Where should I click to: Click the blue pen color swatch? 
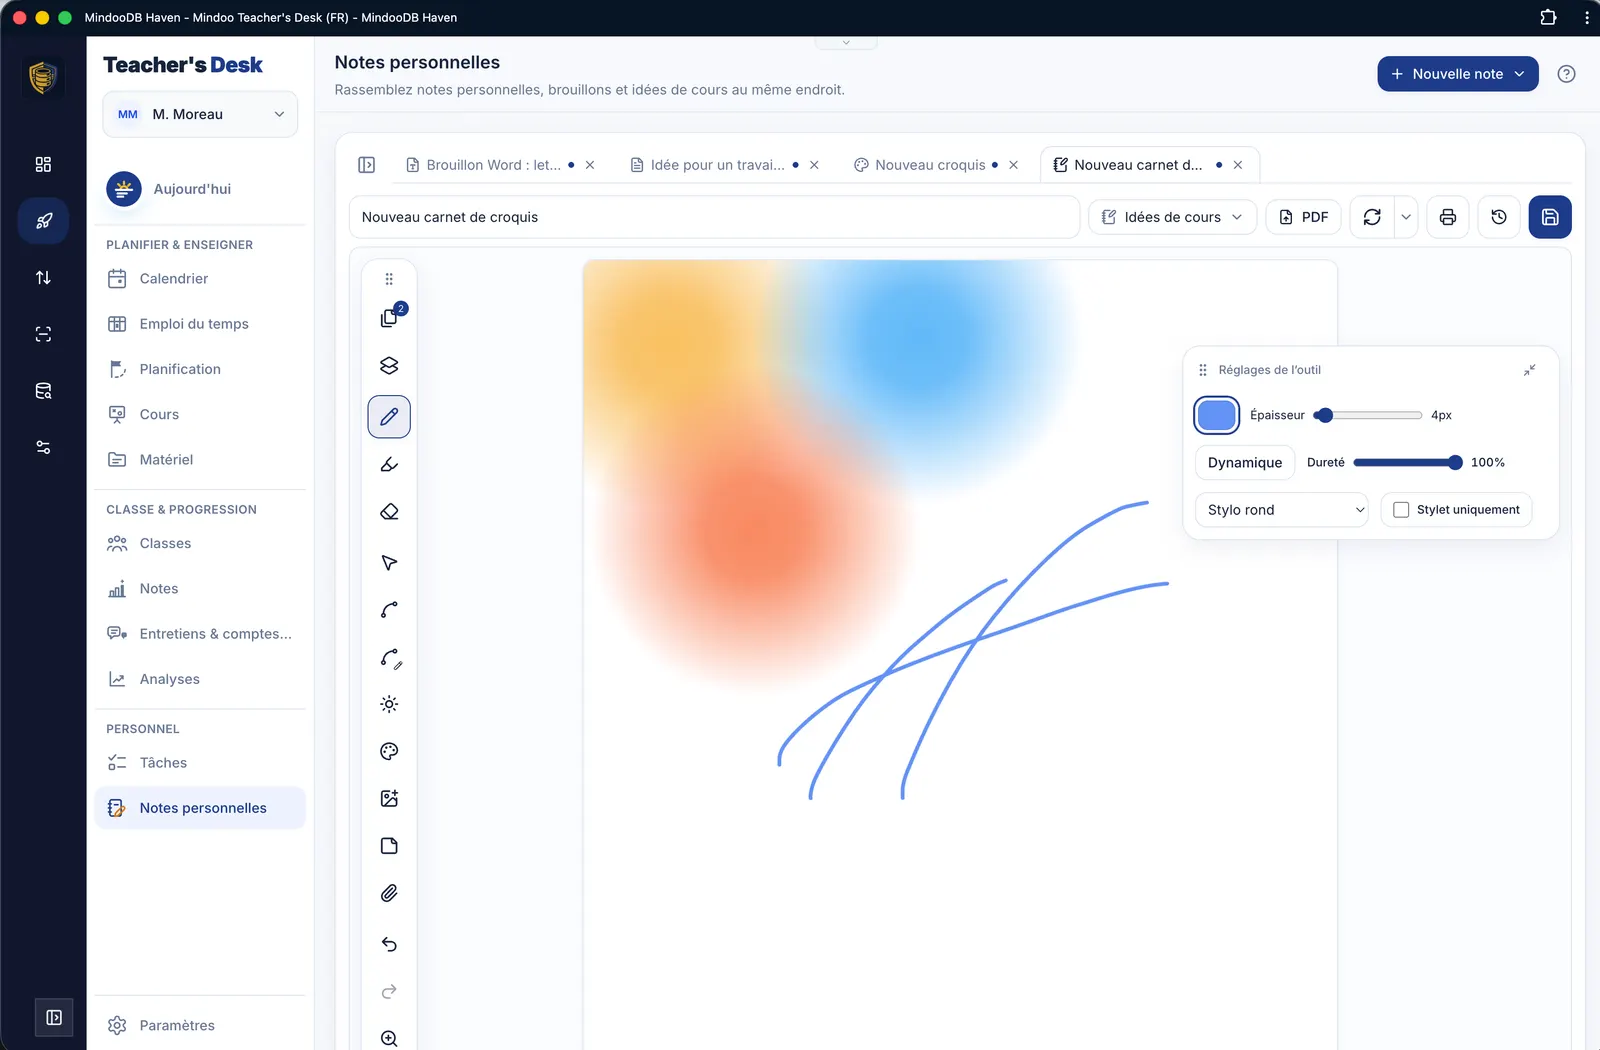(x=1216, y=415)
